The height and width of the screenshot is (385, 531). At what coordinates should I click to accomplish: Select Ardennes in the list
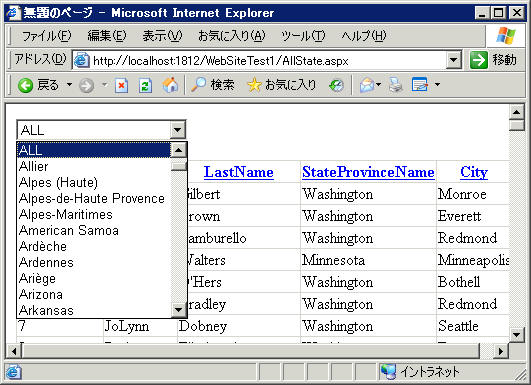point(94,262)
